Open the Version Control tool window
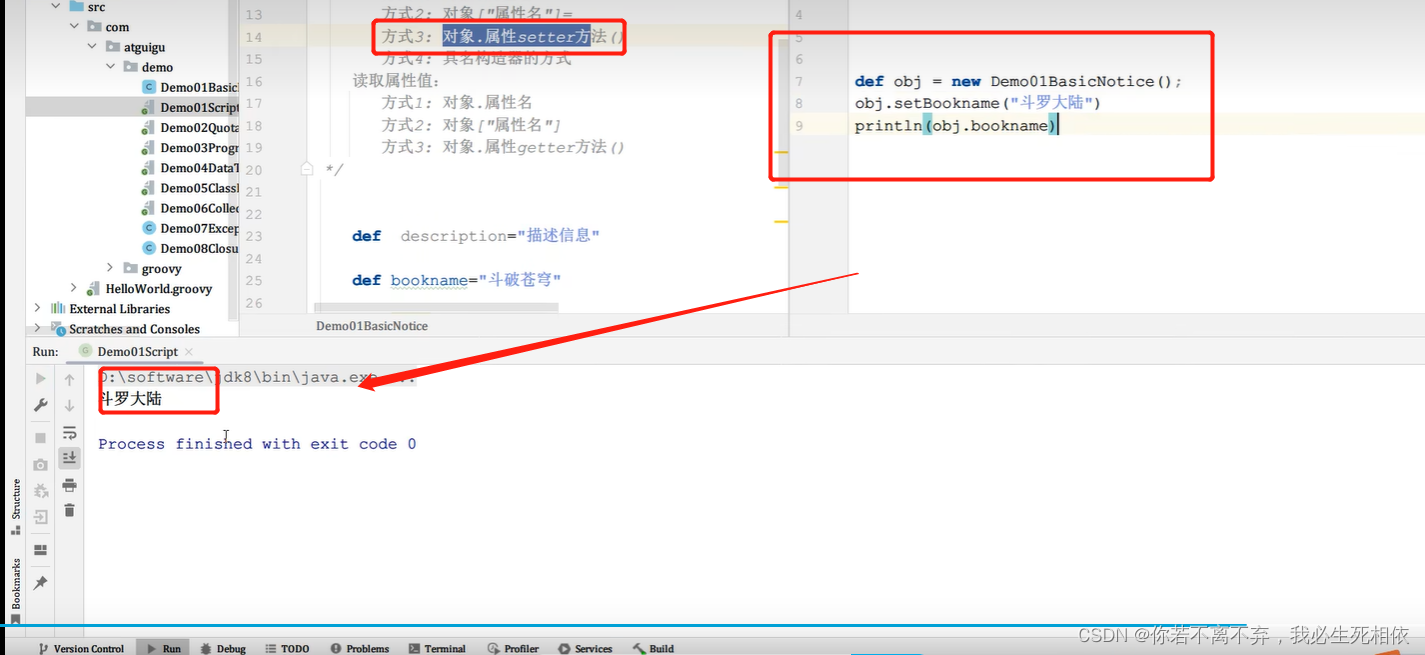This screenshot has height=655, width=1425. click(81, 648)
